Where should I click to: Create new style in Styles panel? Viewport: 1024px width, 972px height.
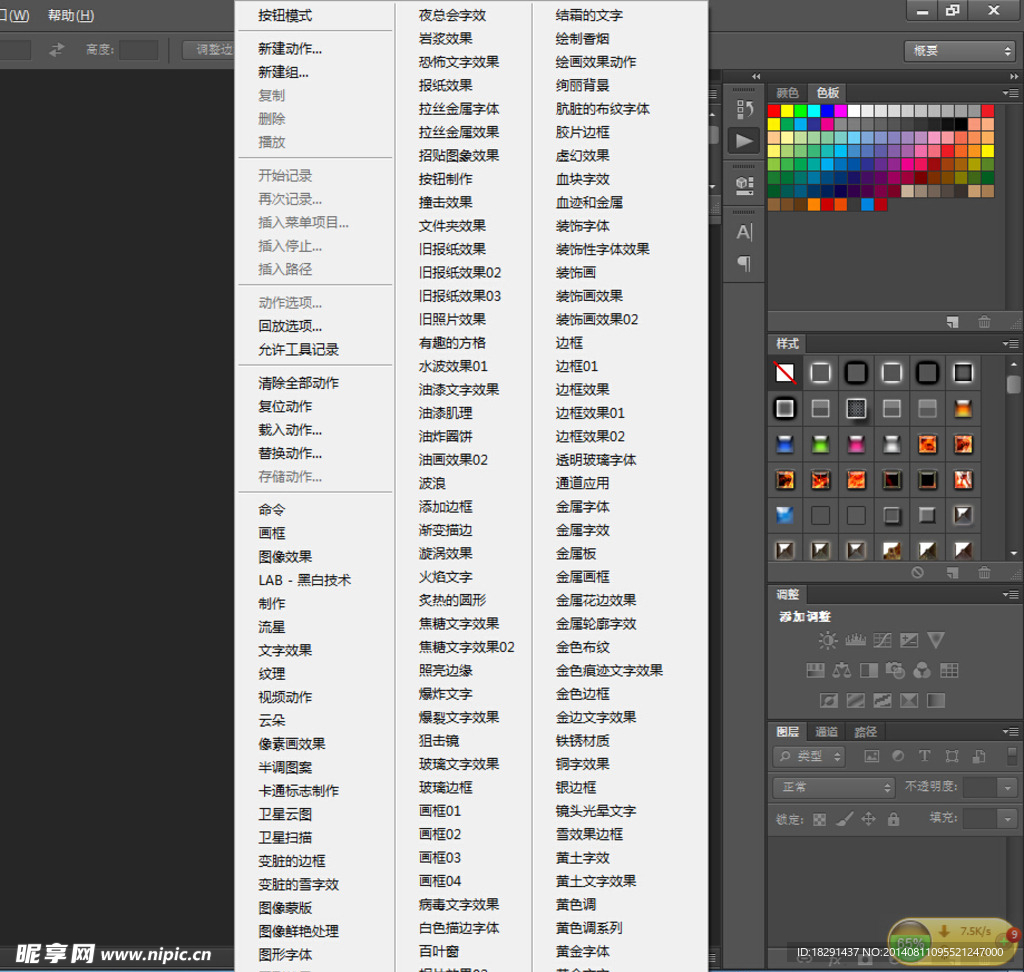click(952, 572)
